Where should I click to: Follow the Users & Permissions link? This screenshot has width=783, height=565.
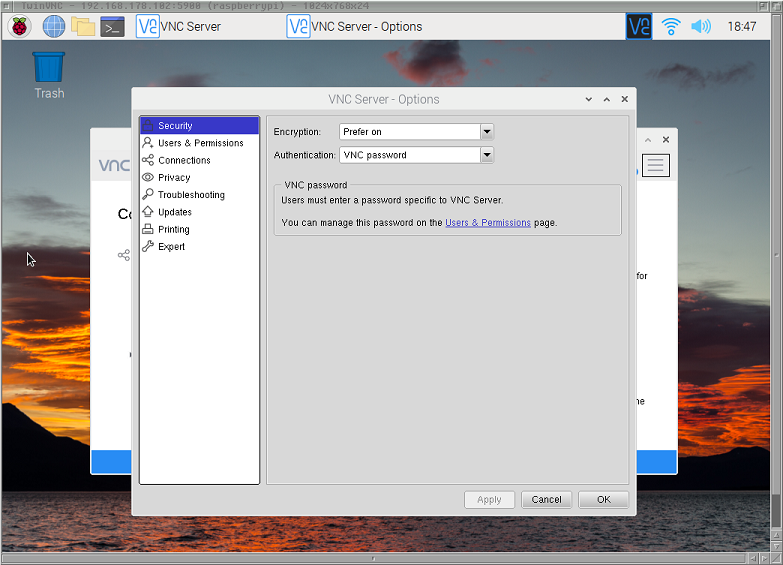pyautogui.click(x=488, y=223)
